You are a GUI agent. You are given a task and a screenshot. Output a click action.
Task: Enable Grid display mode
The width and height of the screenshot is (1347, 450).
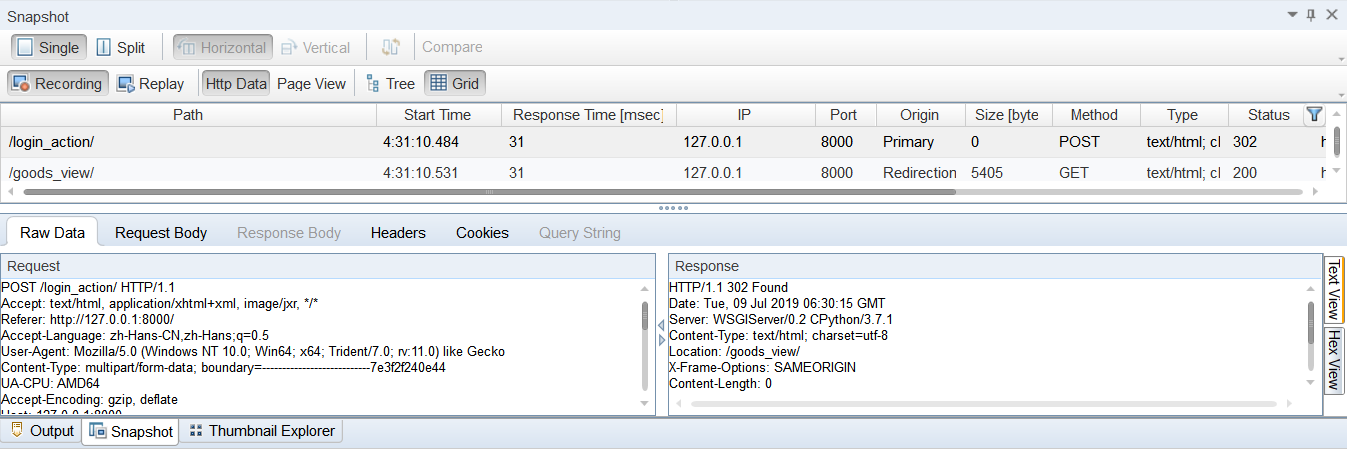[x=455, y=84]
